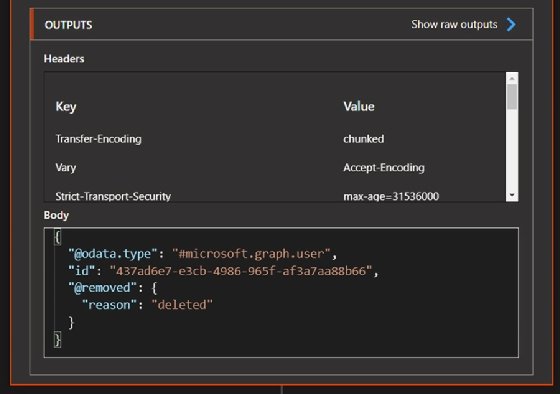Click the headers scrollbar thumb
The width and height of the screenshot is (560, 394).
coord(512,97)
